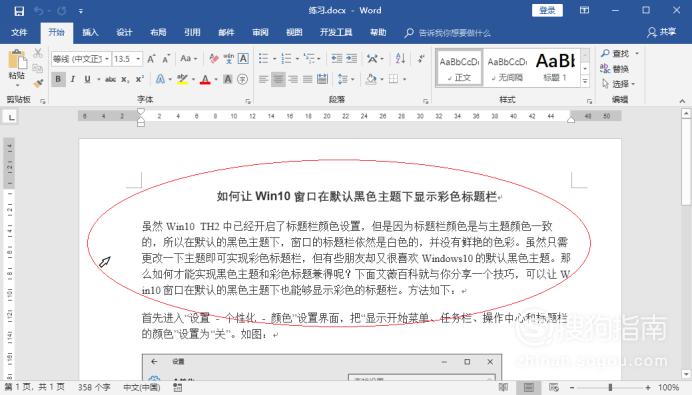Toggle Italic formatting button

73,79
